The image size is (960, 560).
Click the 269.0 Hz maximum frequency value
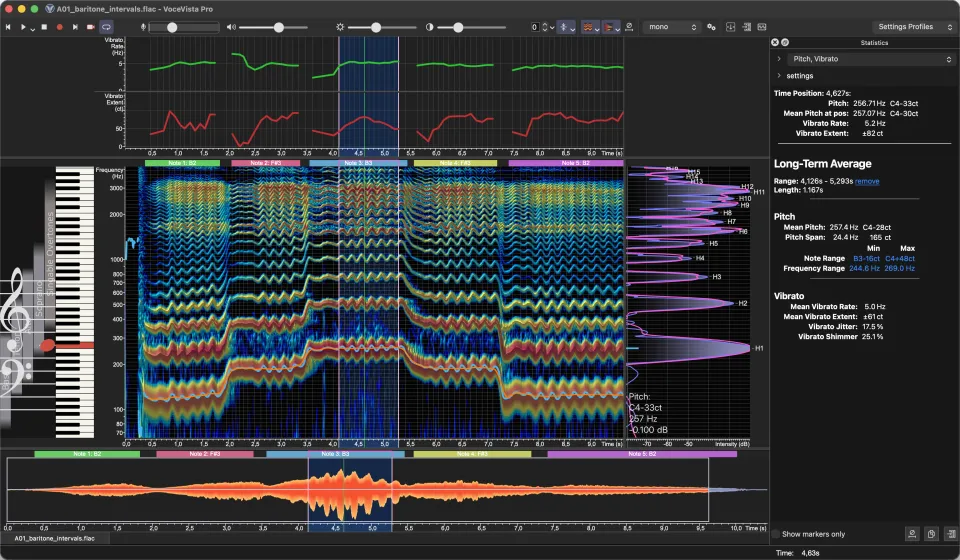click(899, 268)
